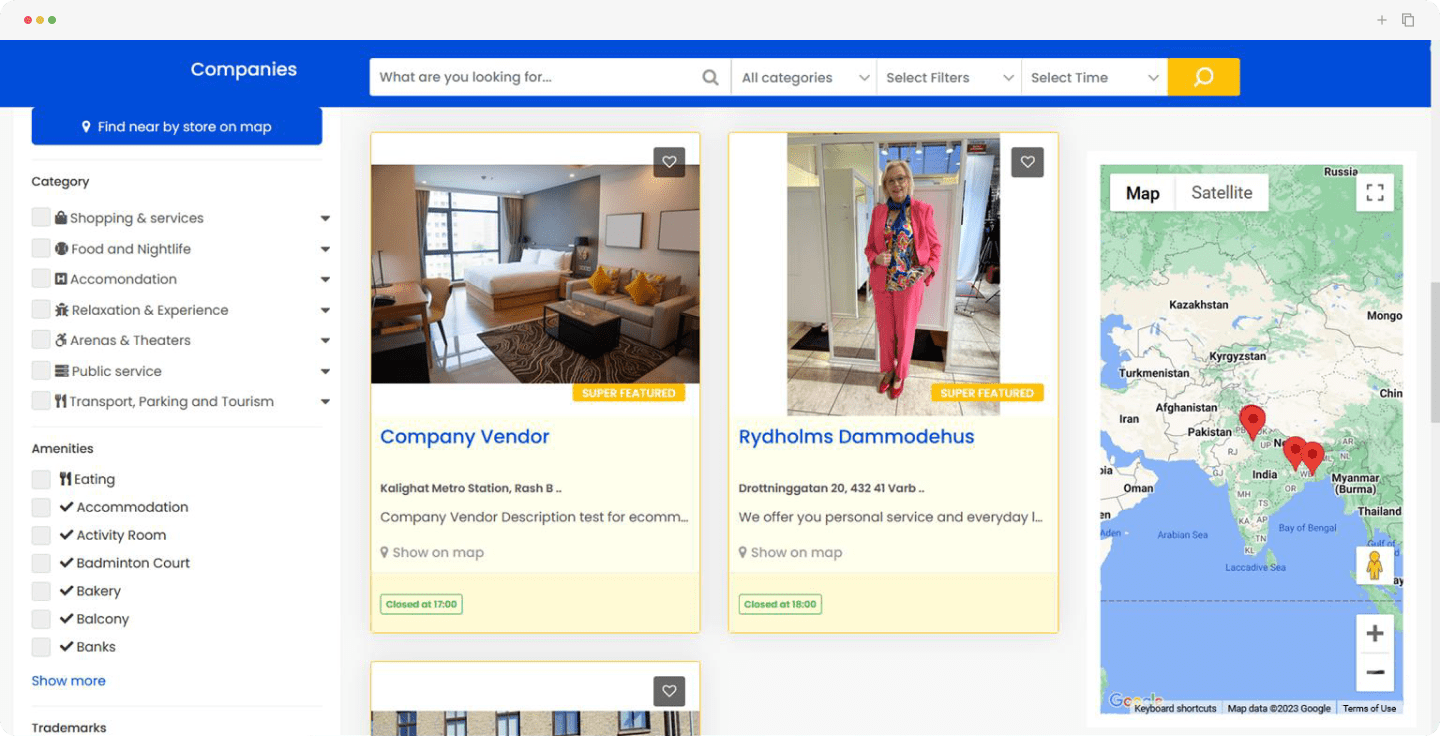This screenshot has height=736, width=1440.
Task: Zoom out on the map
Action: coord(1375,672)
